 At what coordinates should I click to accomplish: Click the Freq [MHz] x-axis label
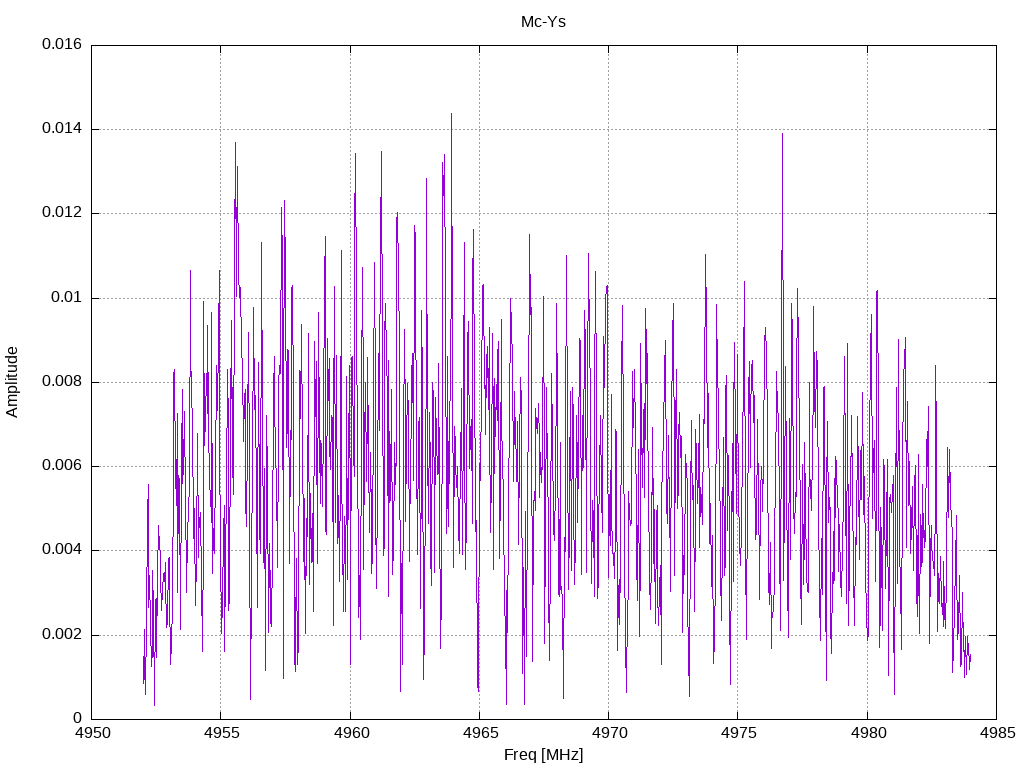543,755
